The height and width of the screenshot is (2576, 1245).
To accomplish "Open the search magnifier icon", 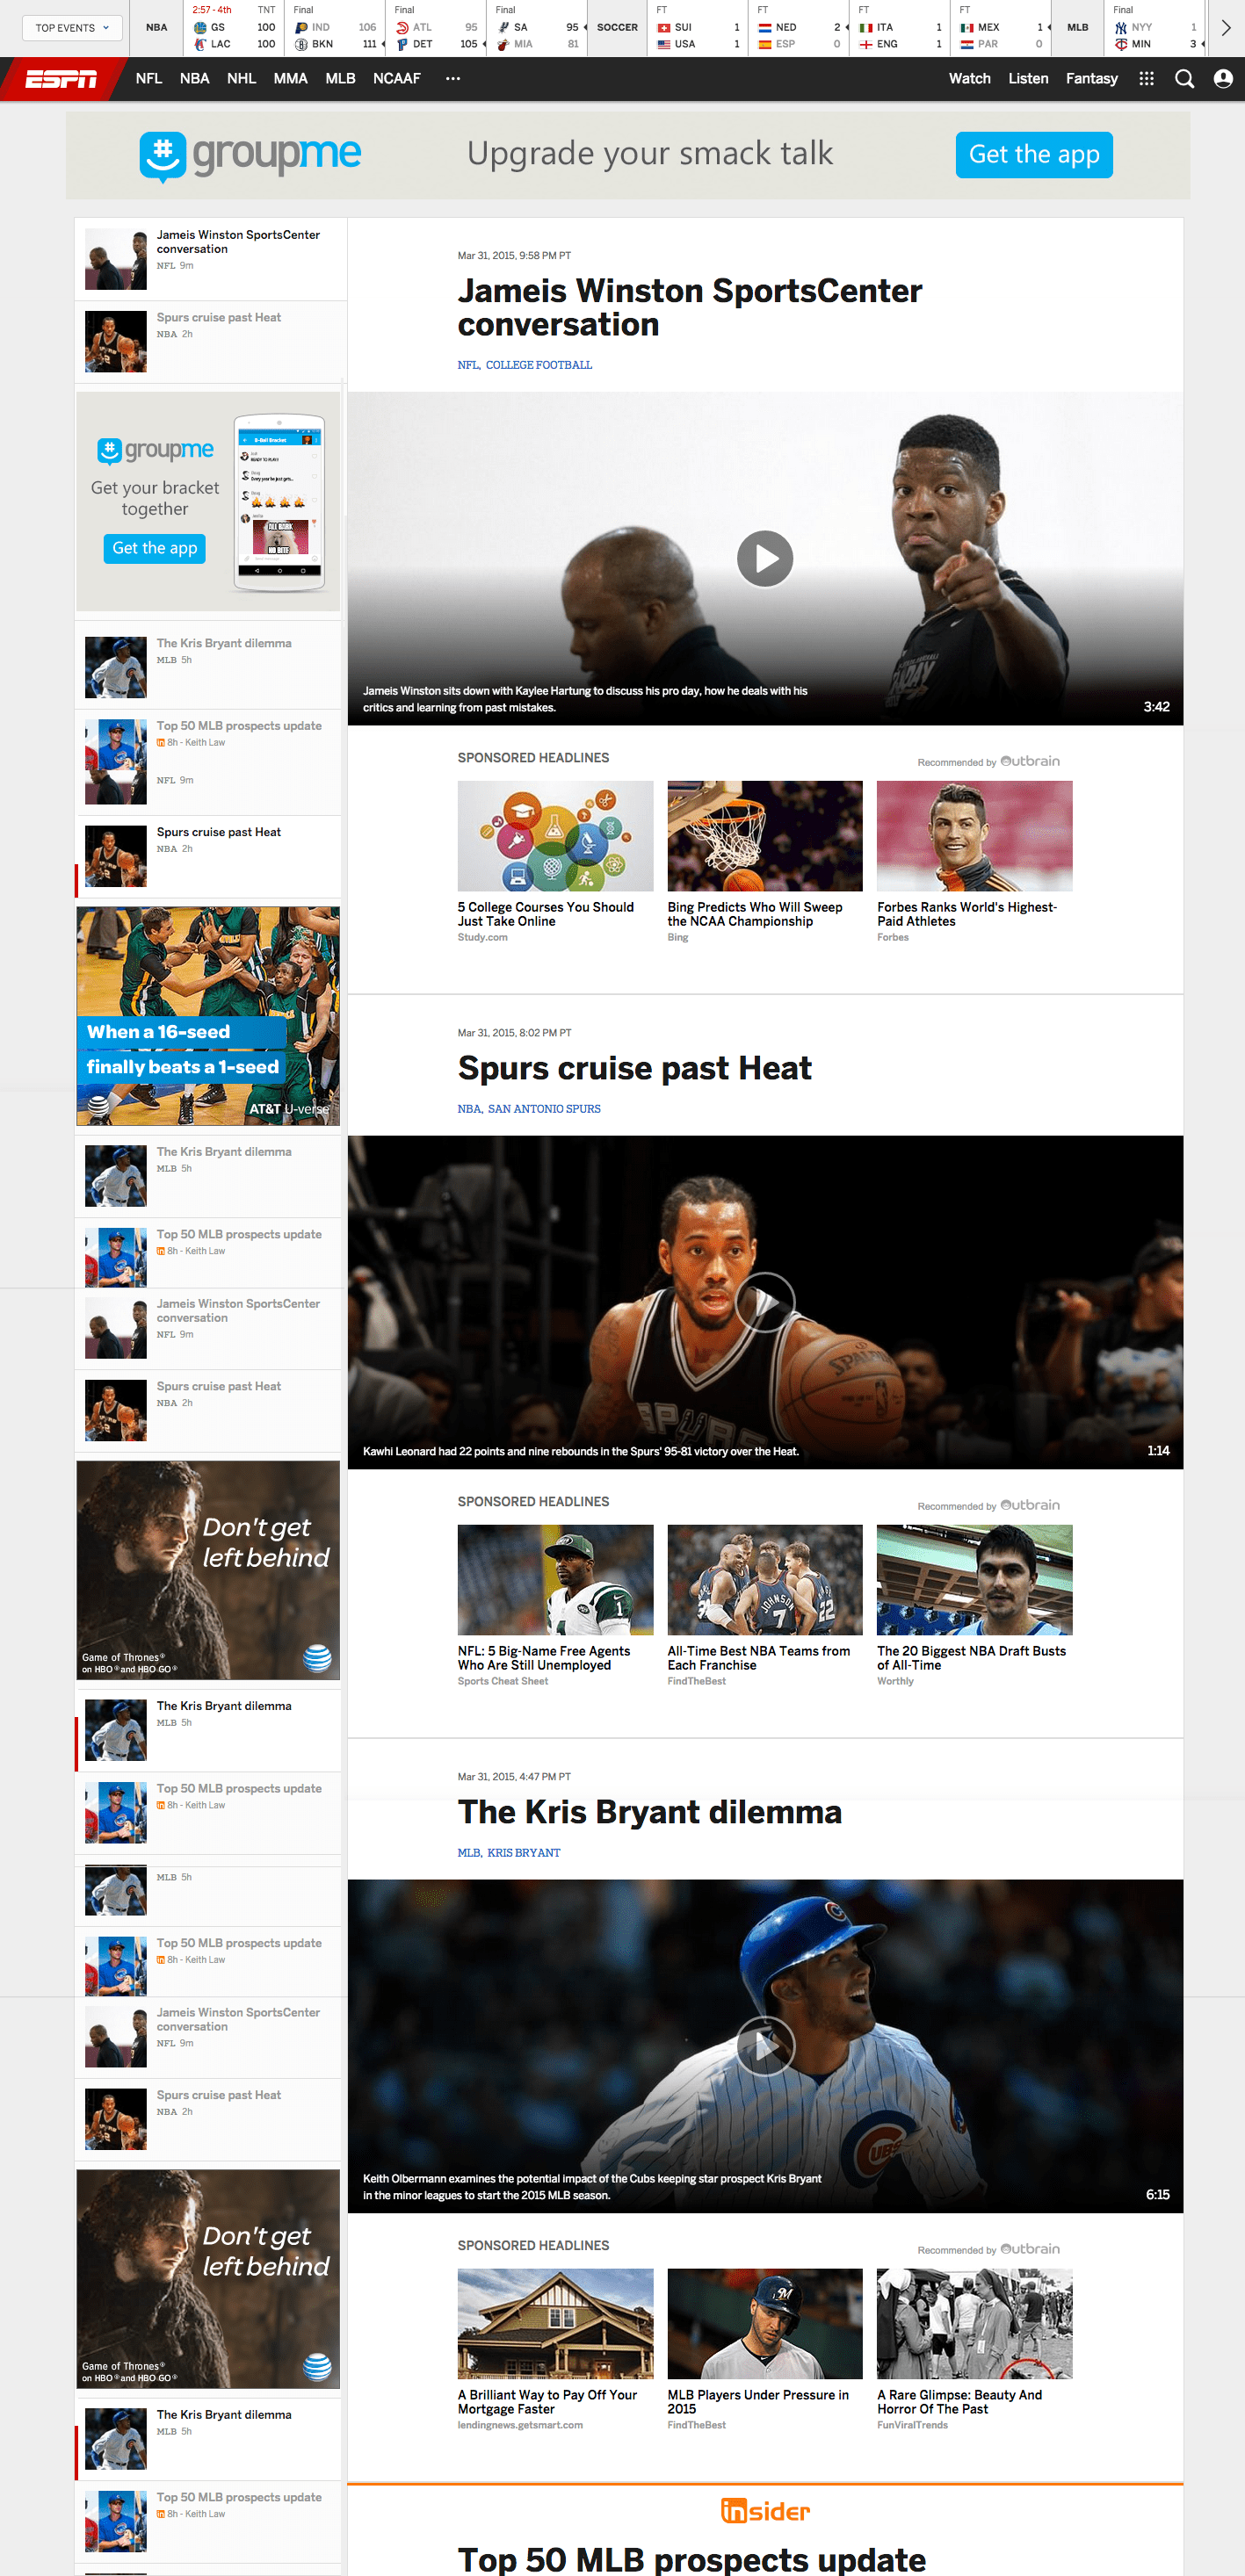I will [1184, 79].
